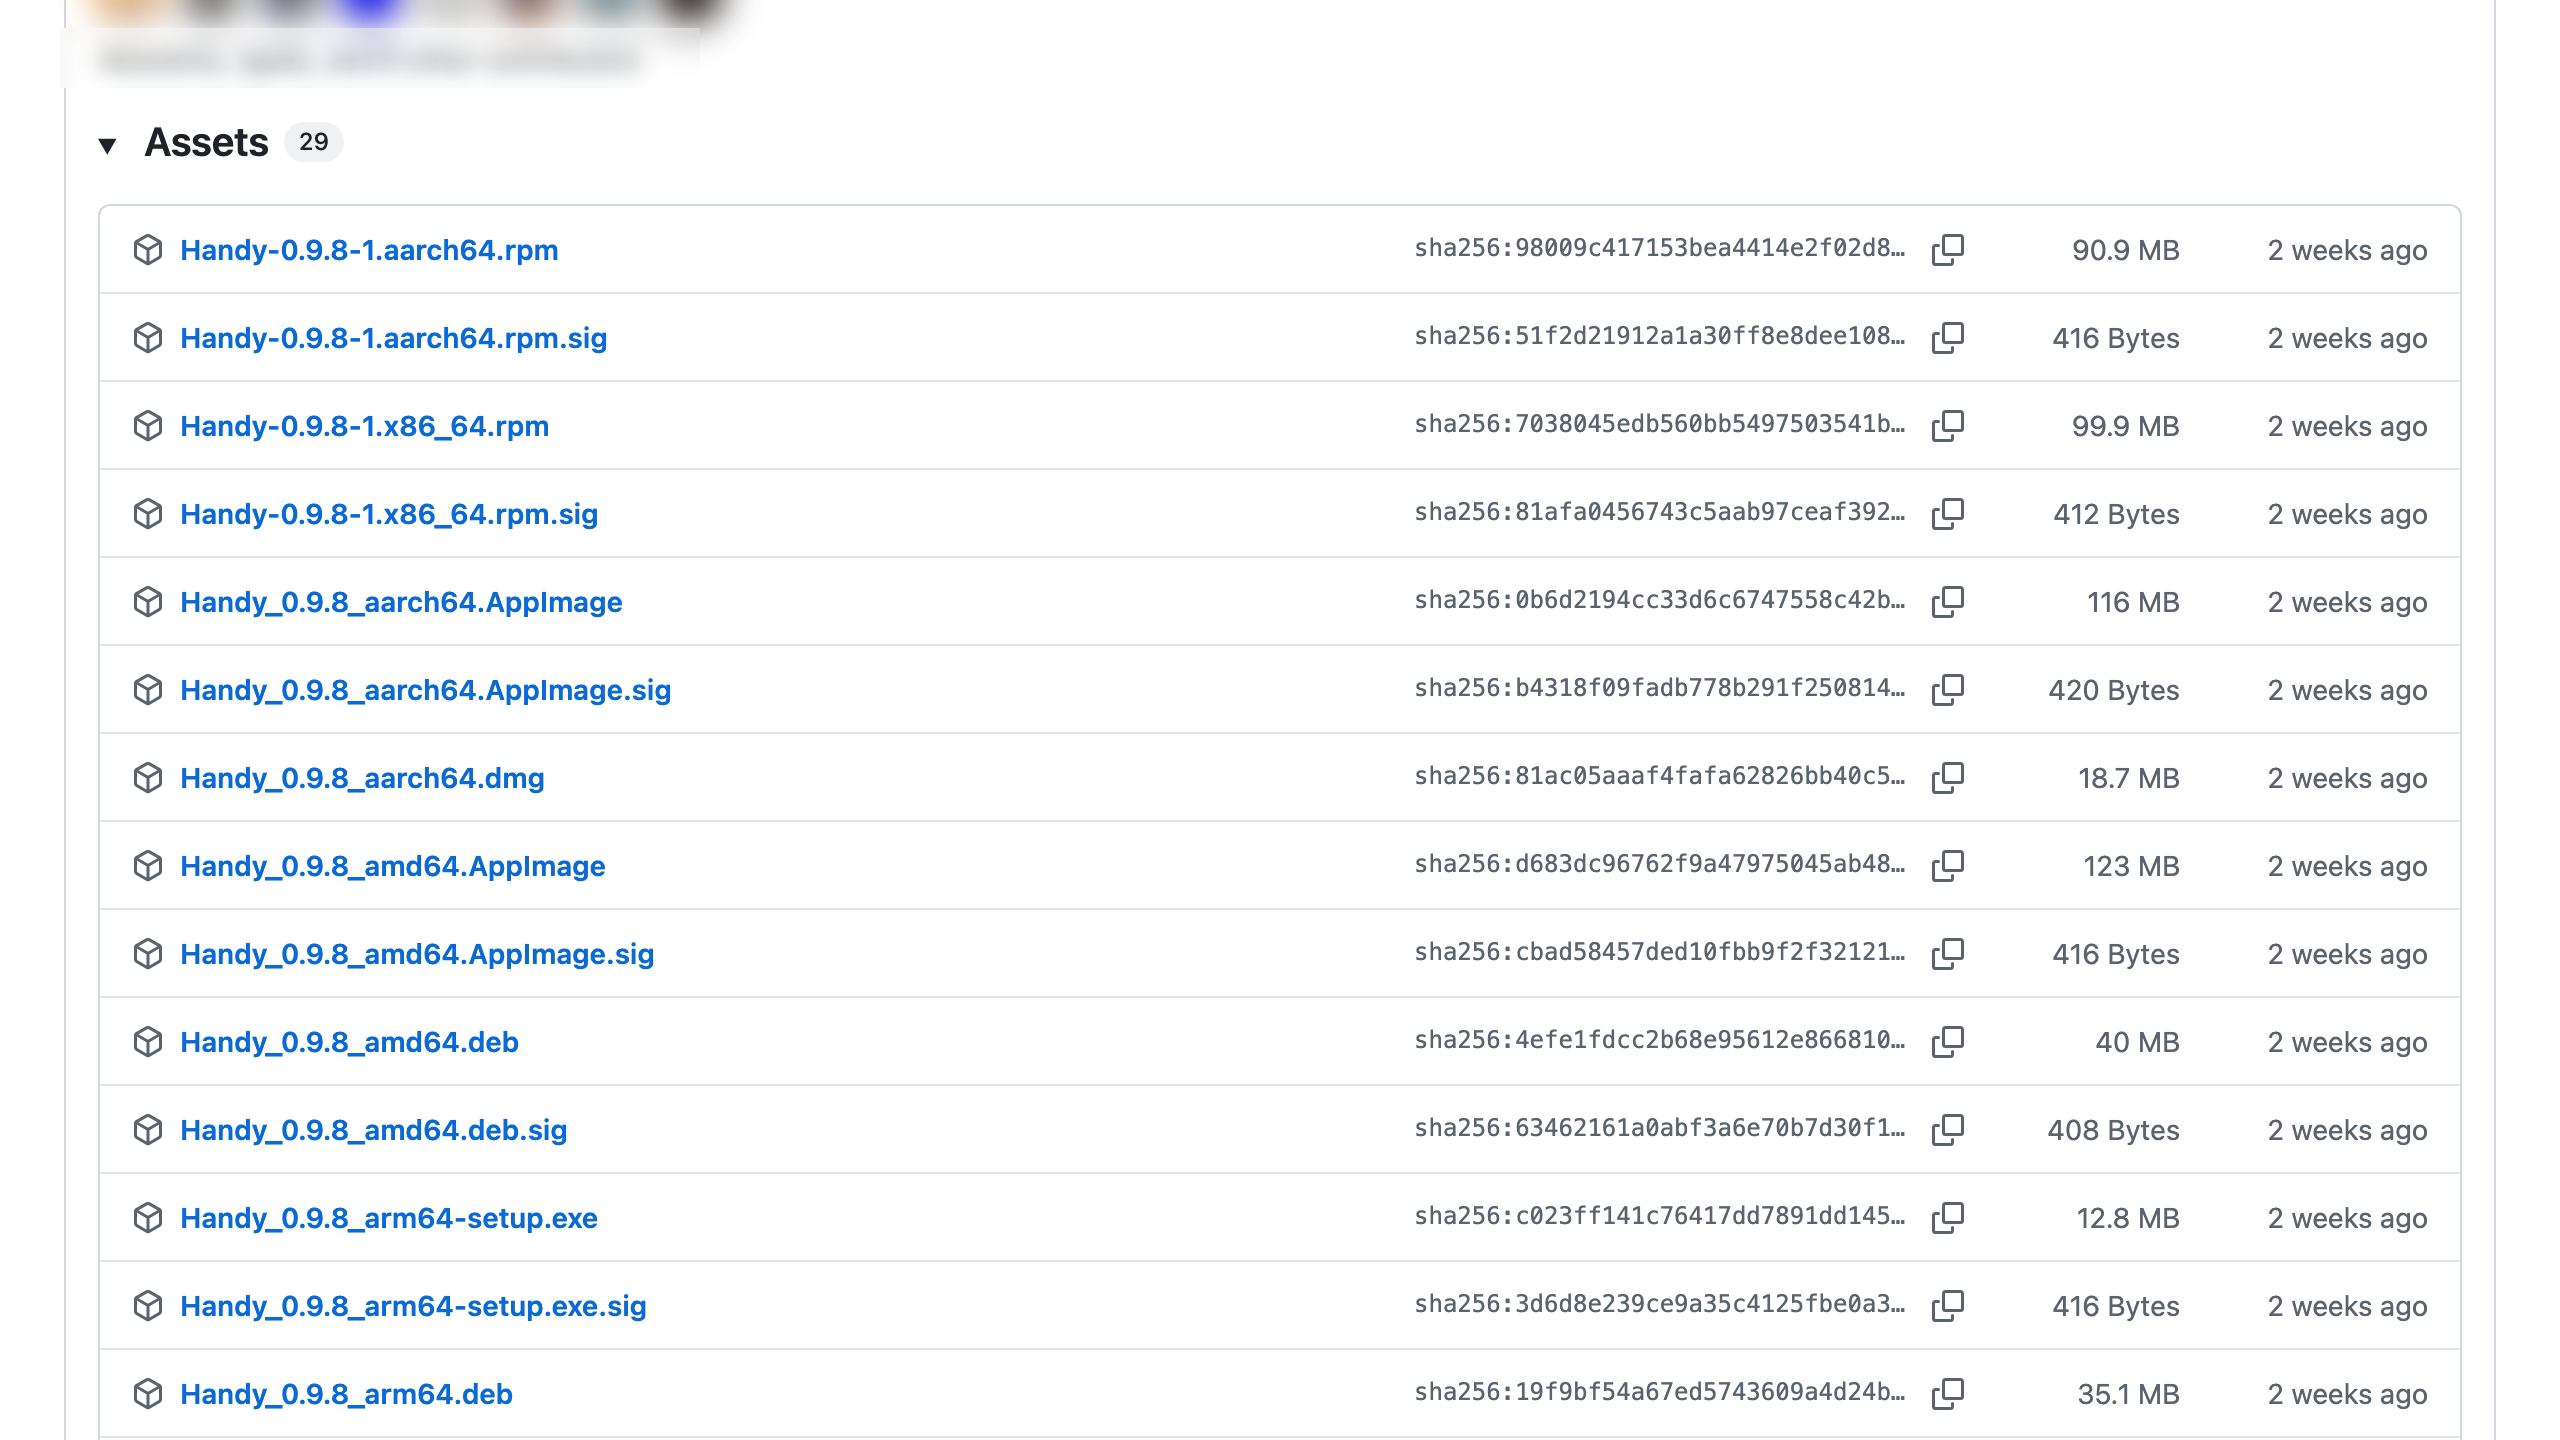The width and height of the screenshot is (2560, 1440).
Task: Select hash text sha256:98009c417153bea4414e2f02d8
Action: click(1659, 248)
